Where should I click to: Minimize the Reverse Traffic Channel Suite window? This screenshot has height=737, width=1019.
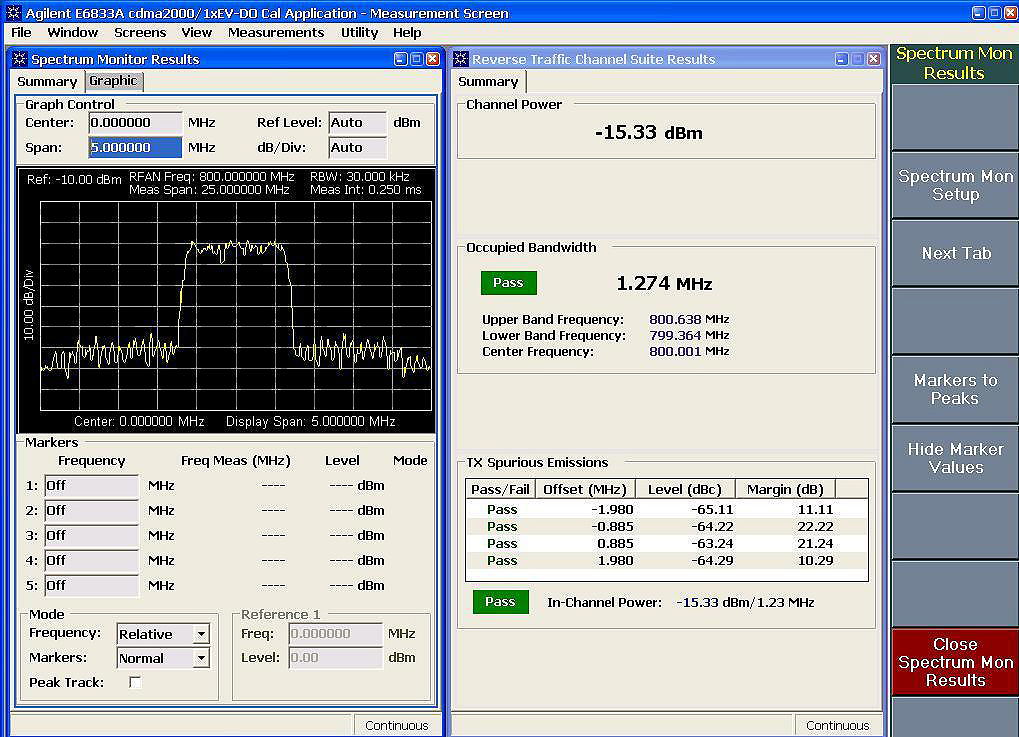842,59
